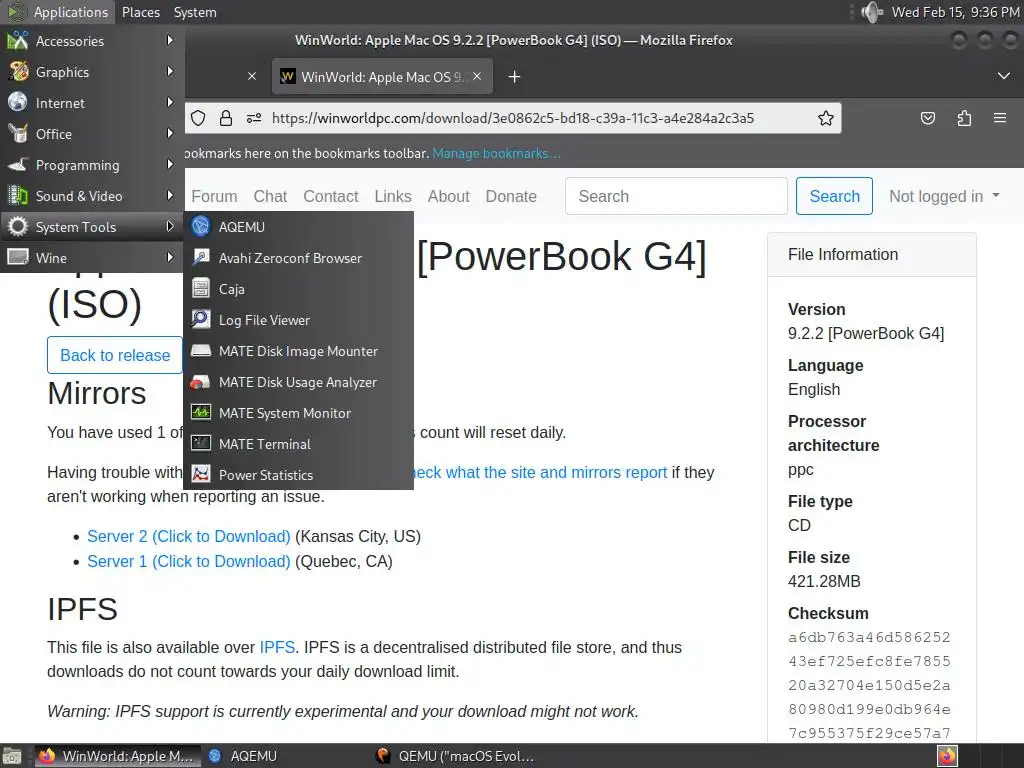The height and width of the screenshot is (768, 1024).
Task: Expand the Sound & Video submenu arrow
Action: point(170,195)
